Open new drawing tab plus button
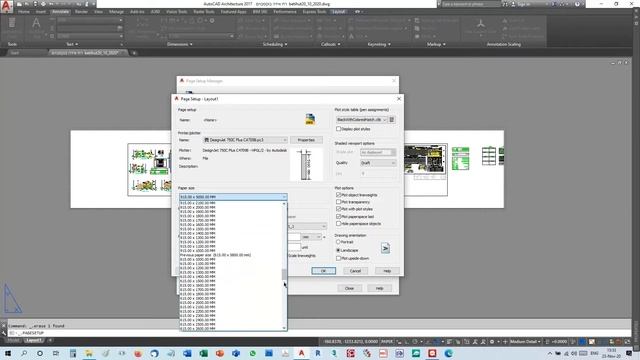Image resolution: width=640 pixels, height=360 pixels. point(134,53)
